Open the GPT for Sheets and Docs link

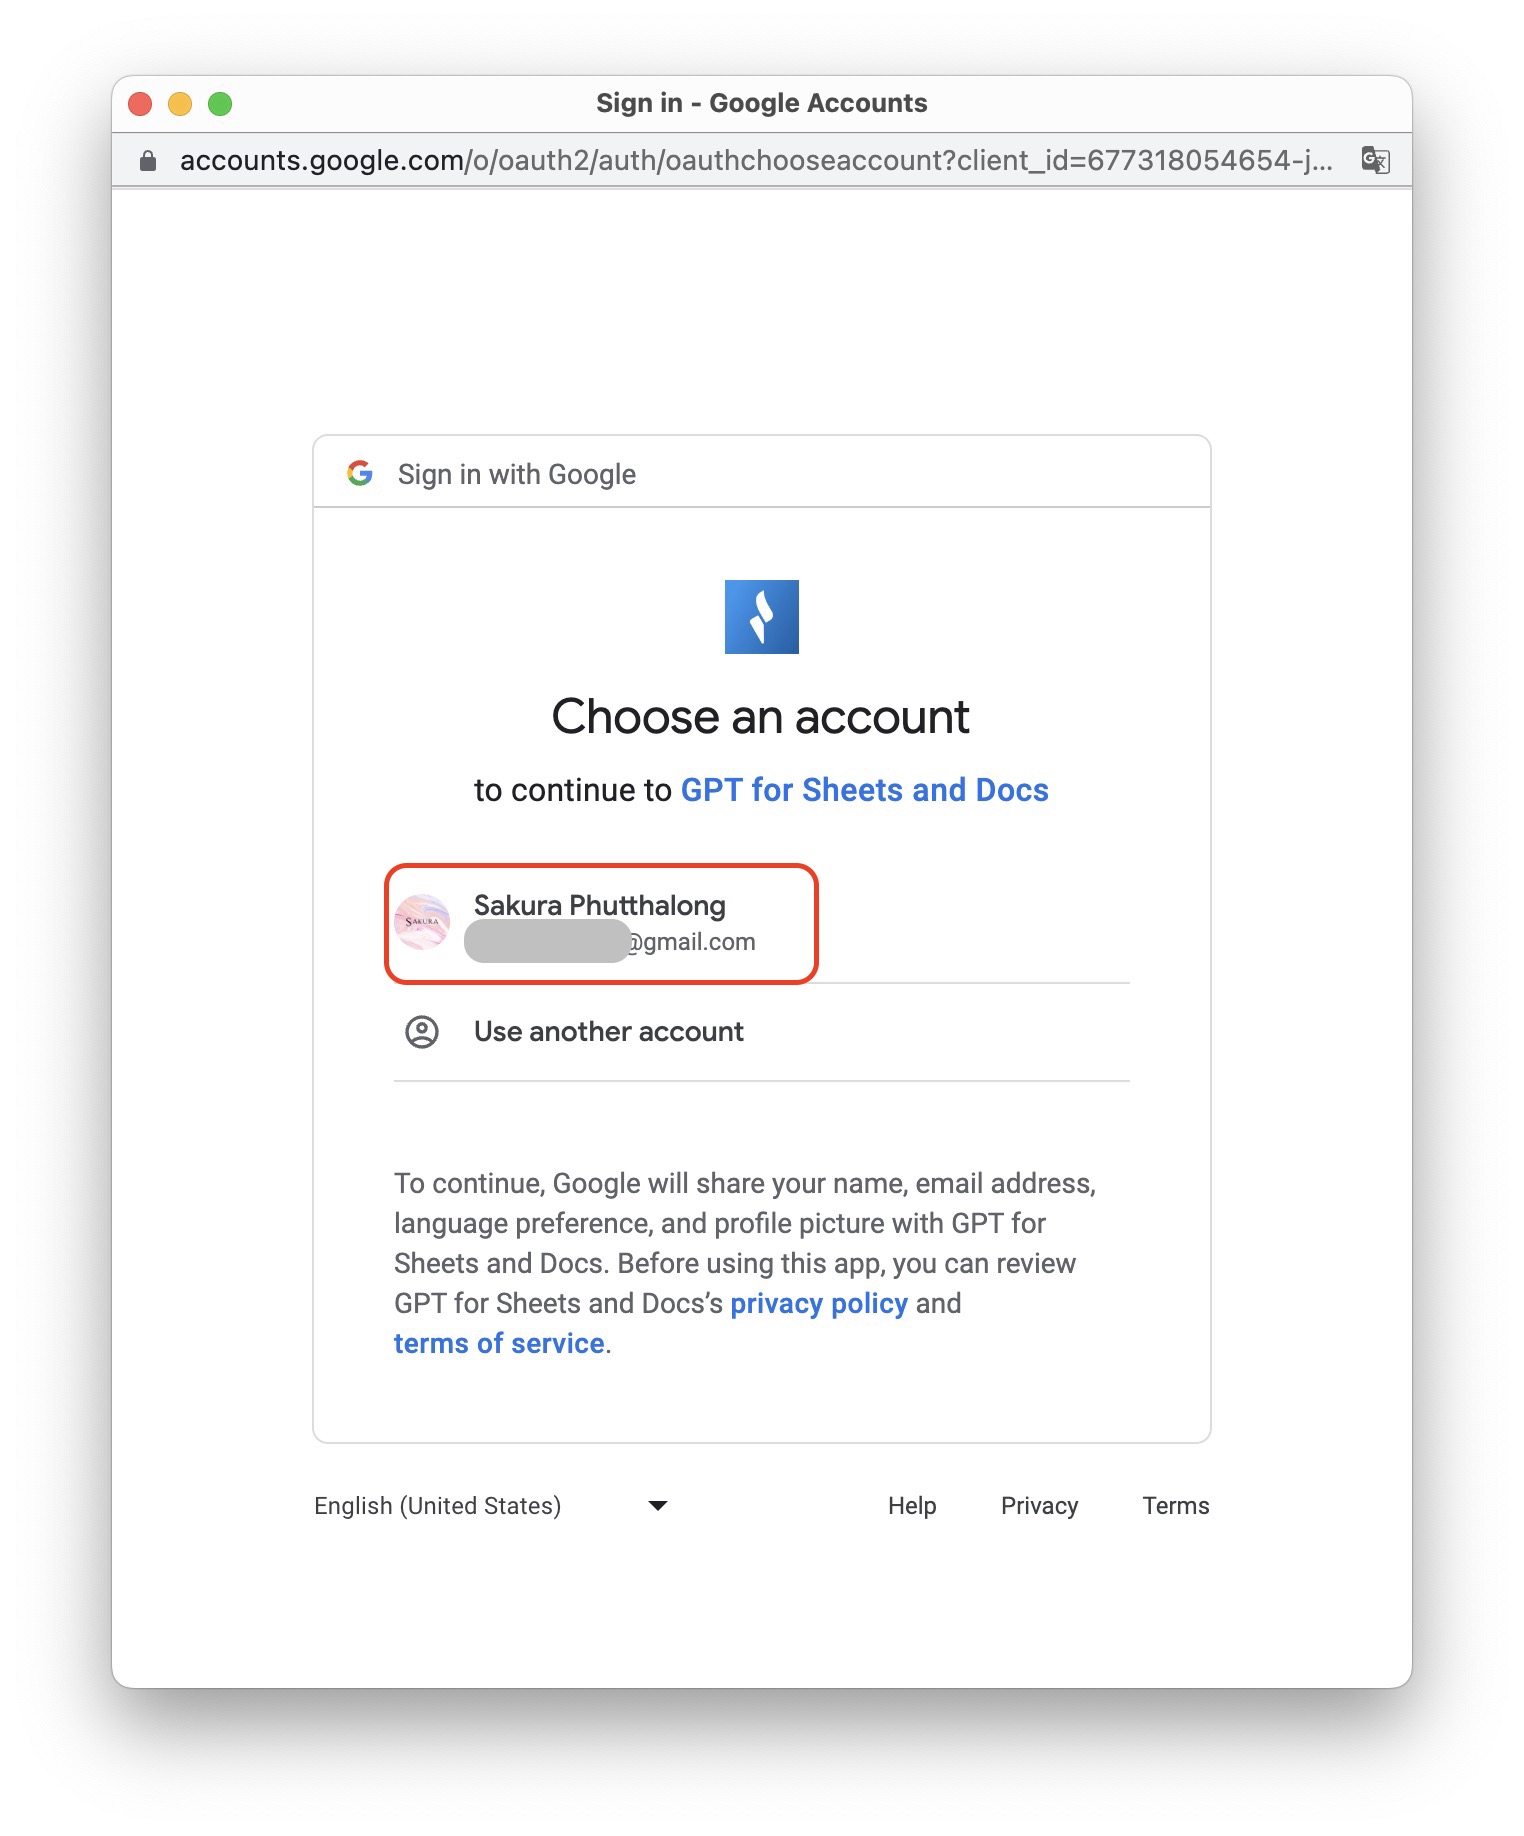pyautogui.click(x=864, y=790)
